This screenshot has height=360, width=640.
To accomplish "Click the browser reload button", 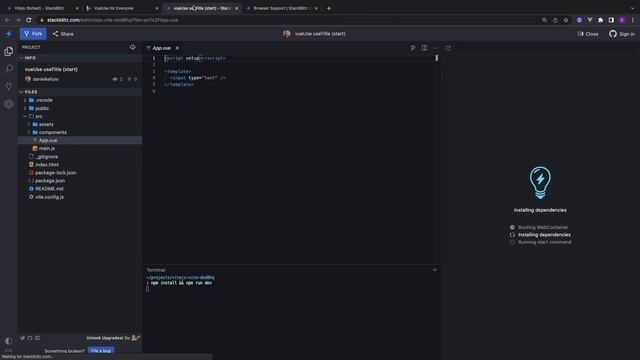I will [29, 20].
